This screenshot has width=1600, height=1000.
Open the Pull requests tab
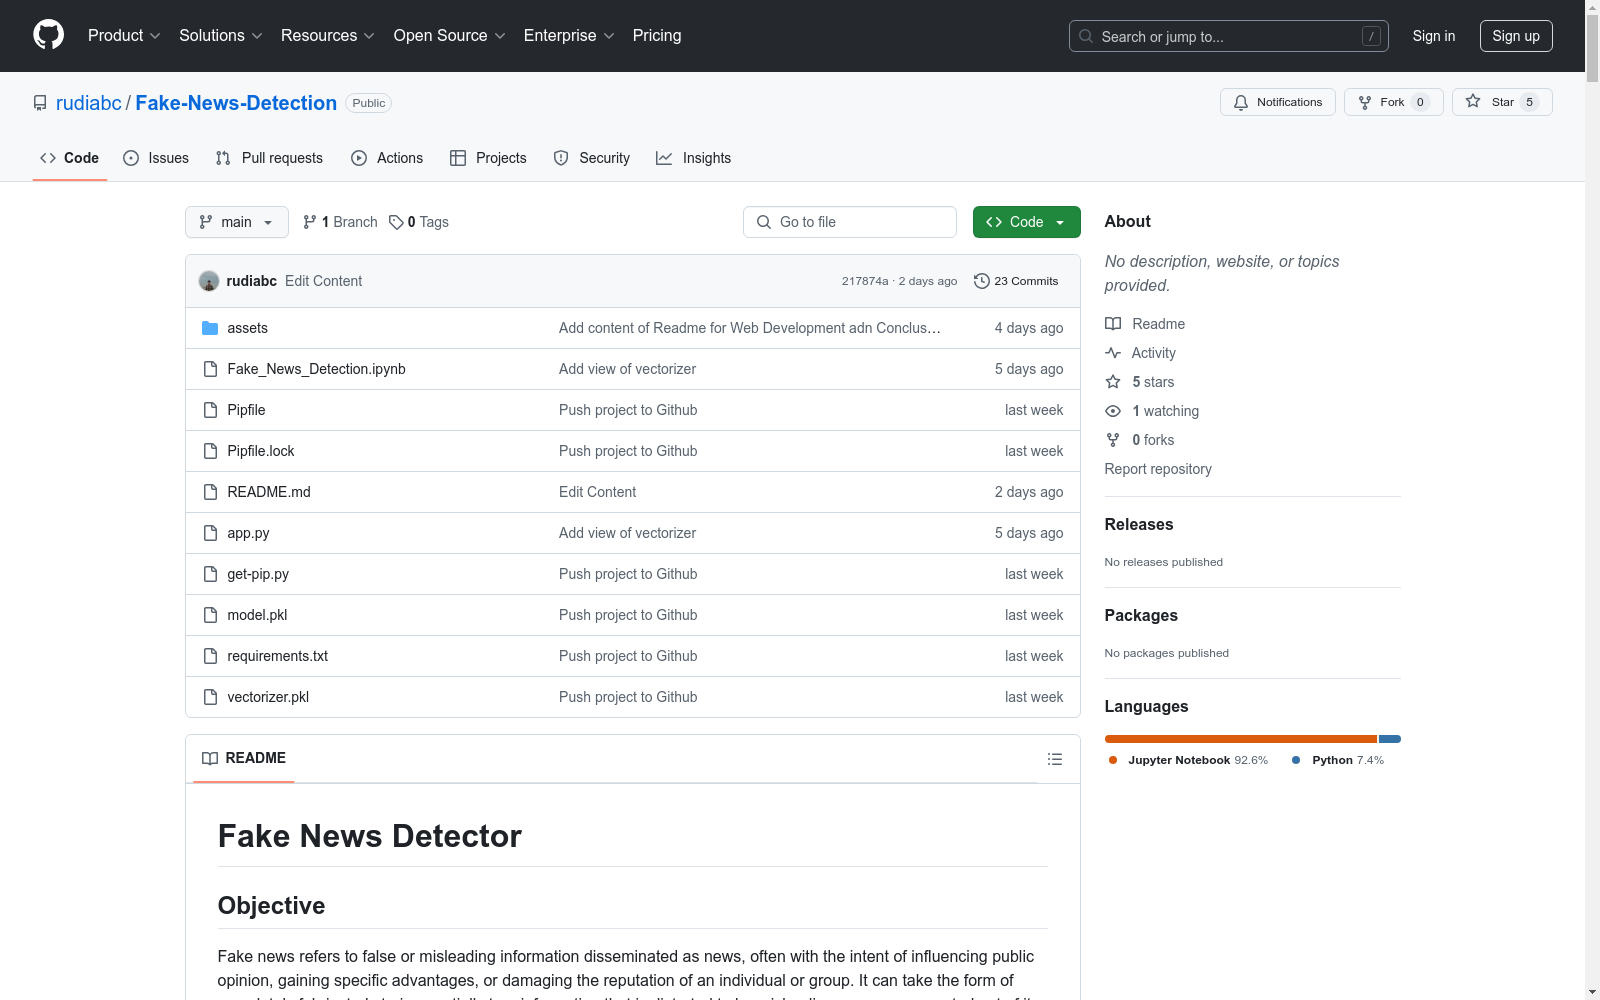[x=269, y=158]
